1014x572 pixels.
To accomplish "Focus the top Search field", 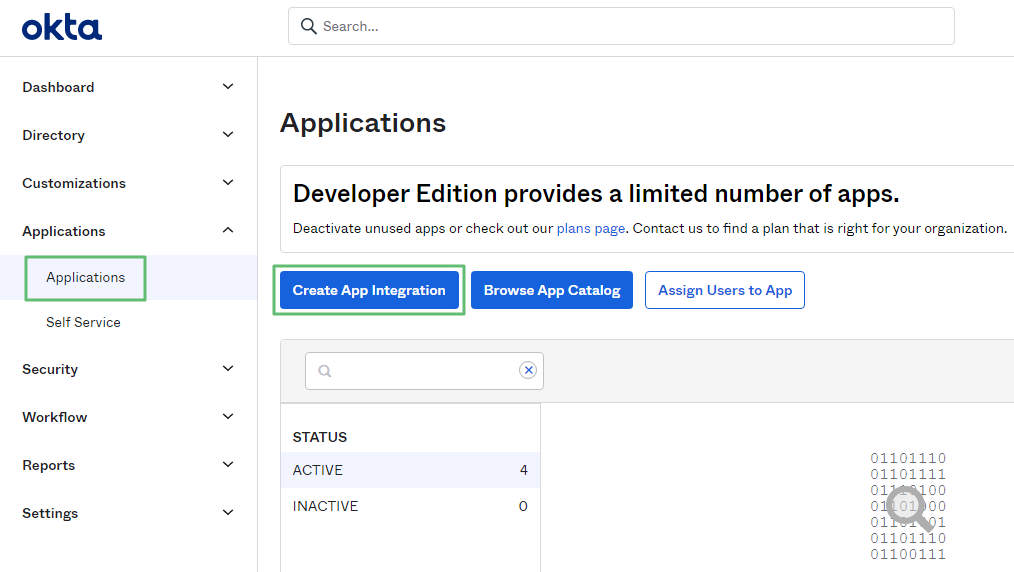I will click(x=621, y=26).
